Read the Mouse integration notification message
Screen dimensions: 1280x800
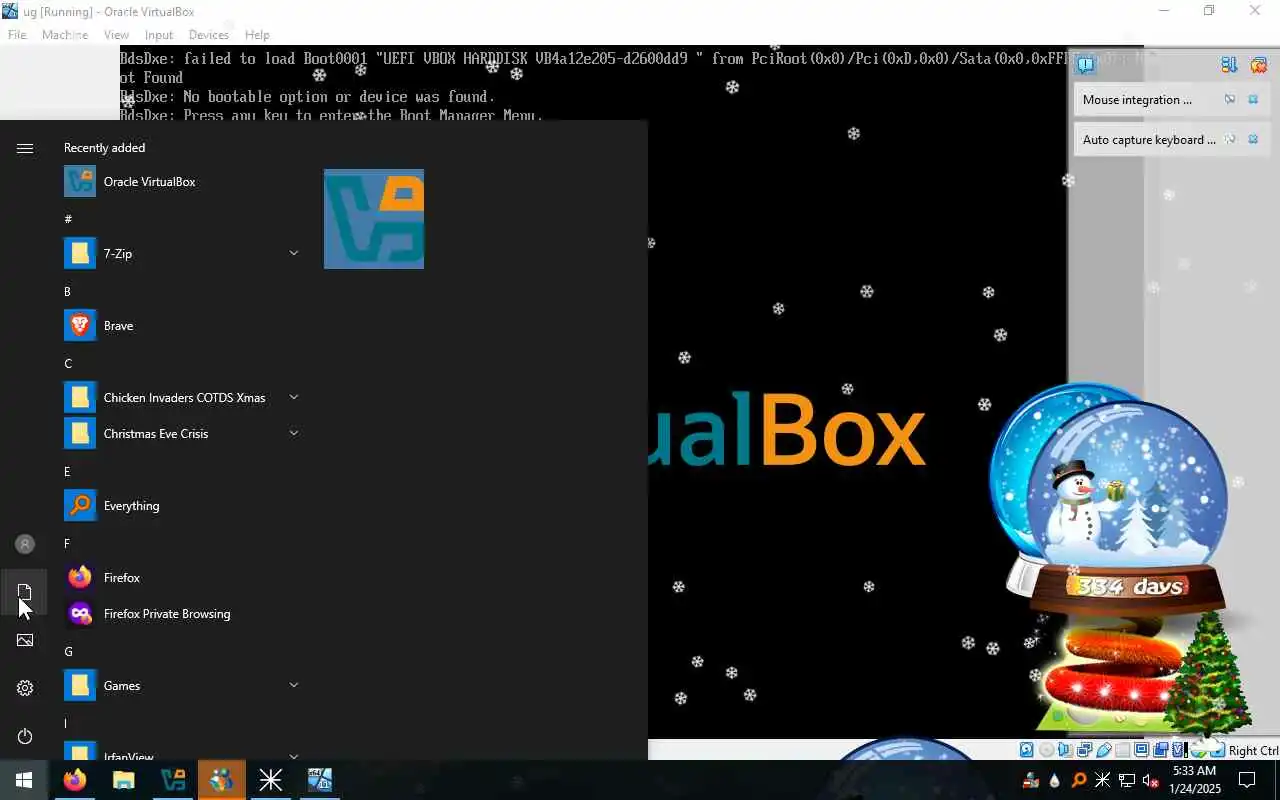point(1137,100)
